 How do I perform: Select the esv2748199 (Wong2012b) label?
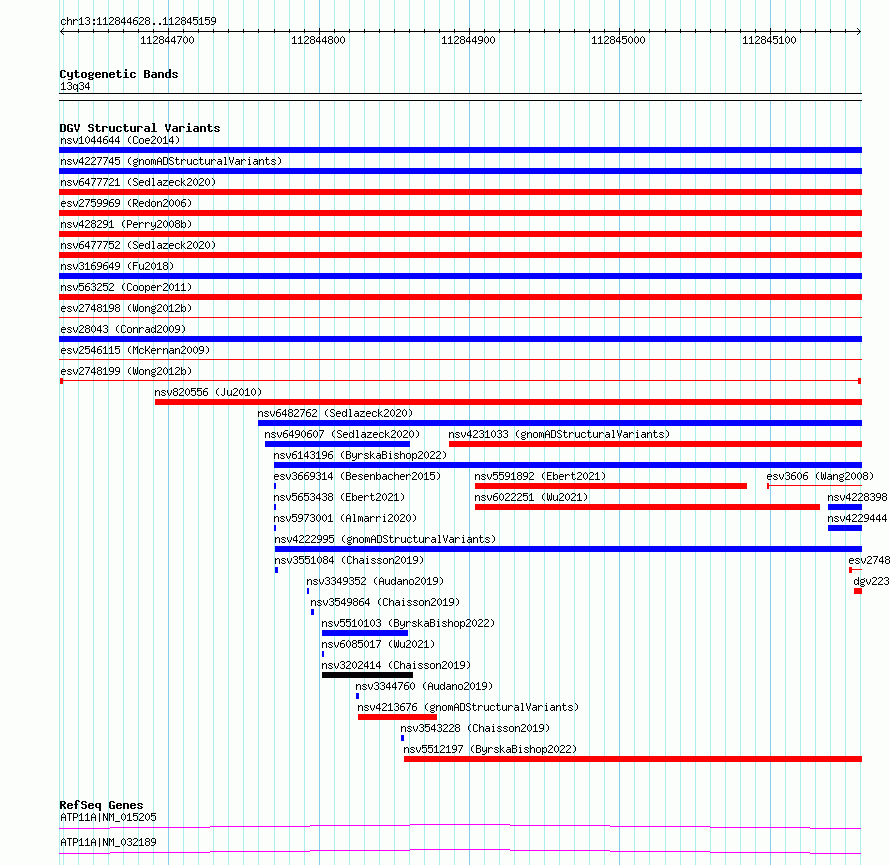tap(126, 371)
